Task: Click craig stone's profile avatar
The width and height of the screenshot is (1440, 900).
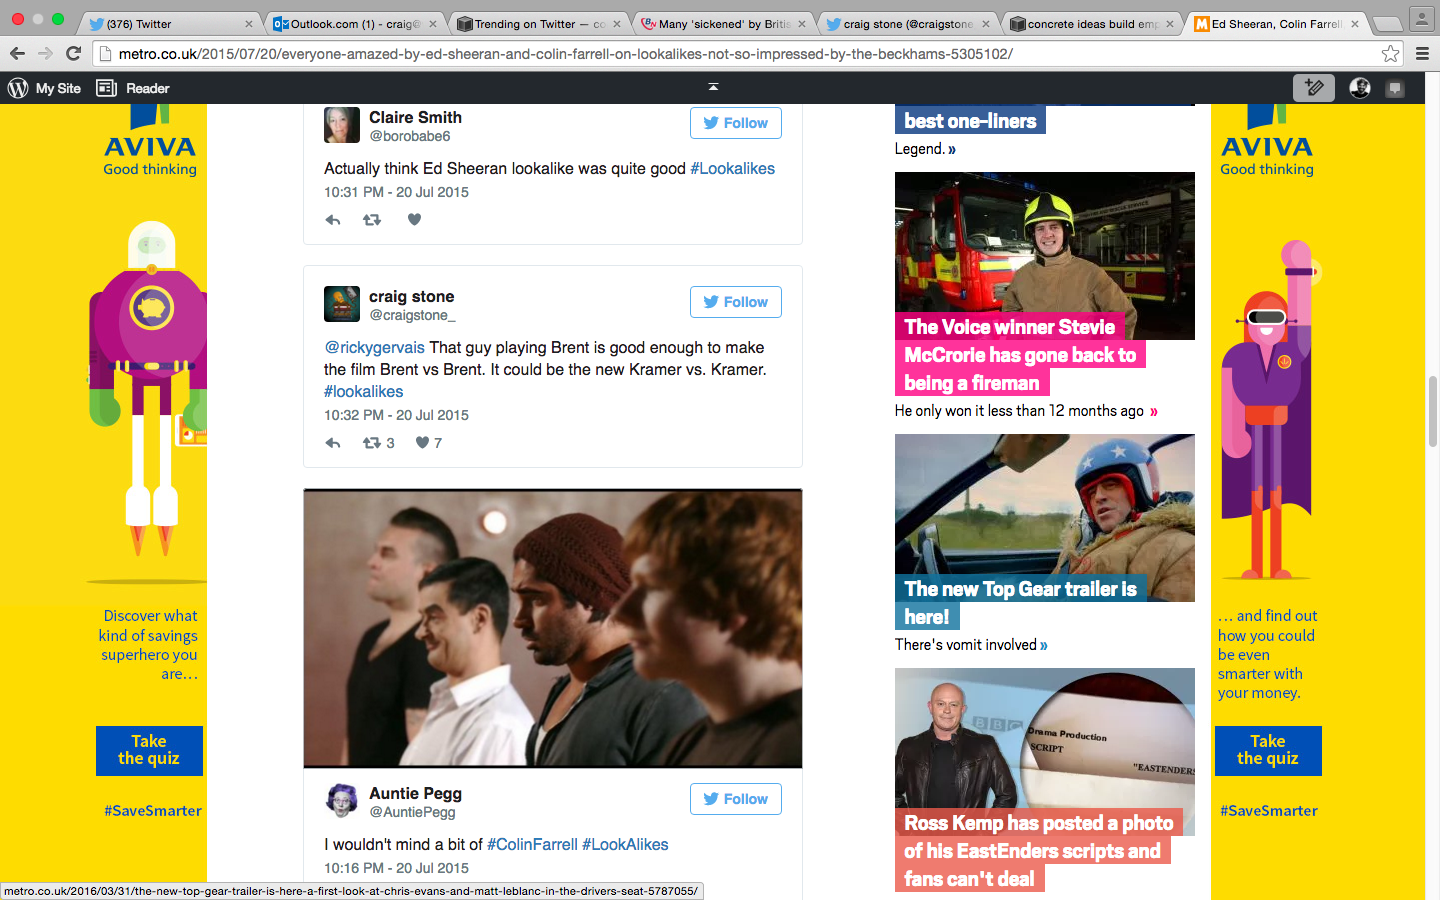Action: (x=342, y=304)
